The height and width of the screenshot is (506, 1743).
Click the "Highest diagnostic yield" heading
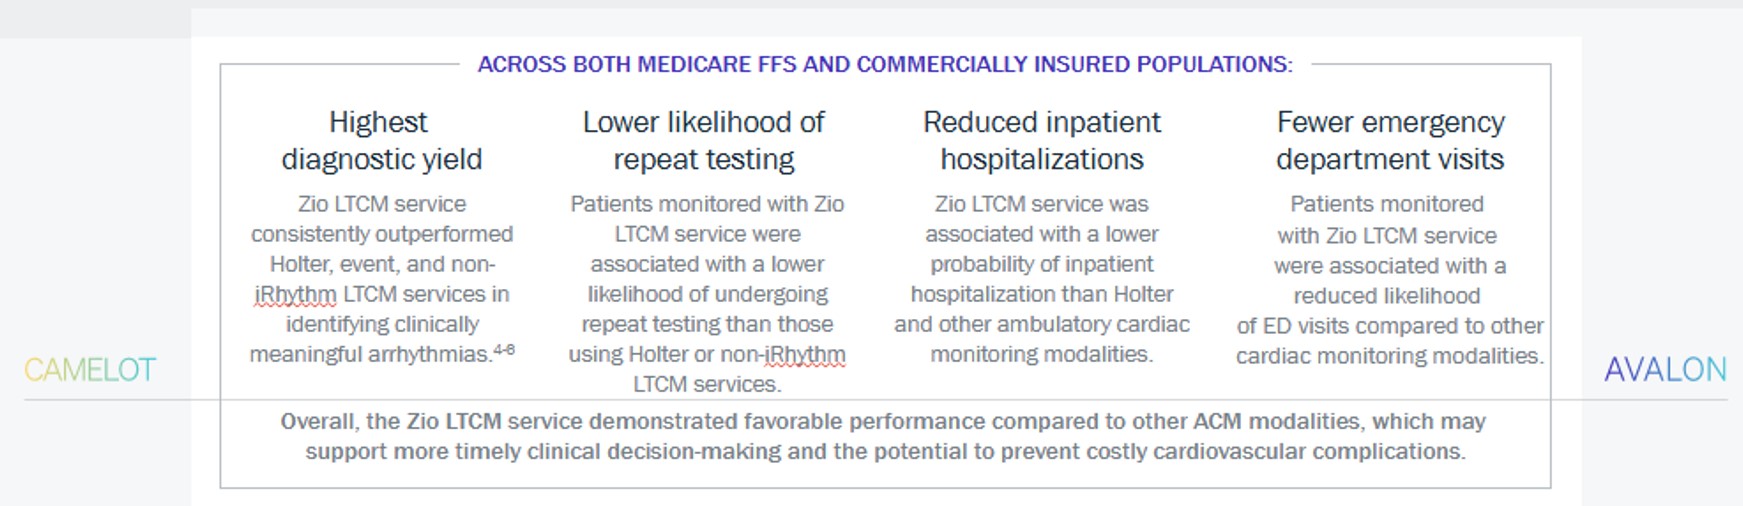coord(381,140)
